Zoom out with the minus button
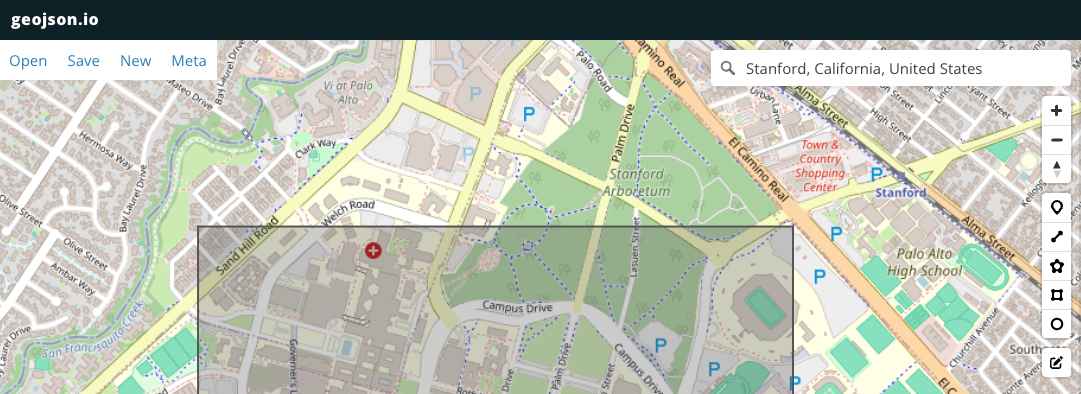Viewport: 1081px width, 394px height. coord(1055,140)
